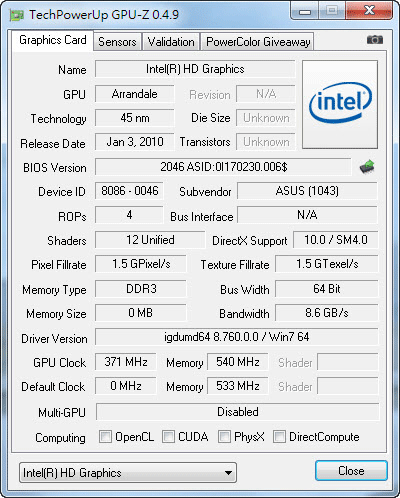Click the Driver Version field value
400x498 pixels.
(237, 337)
